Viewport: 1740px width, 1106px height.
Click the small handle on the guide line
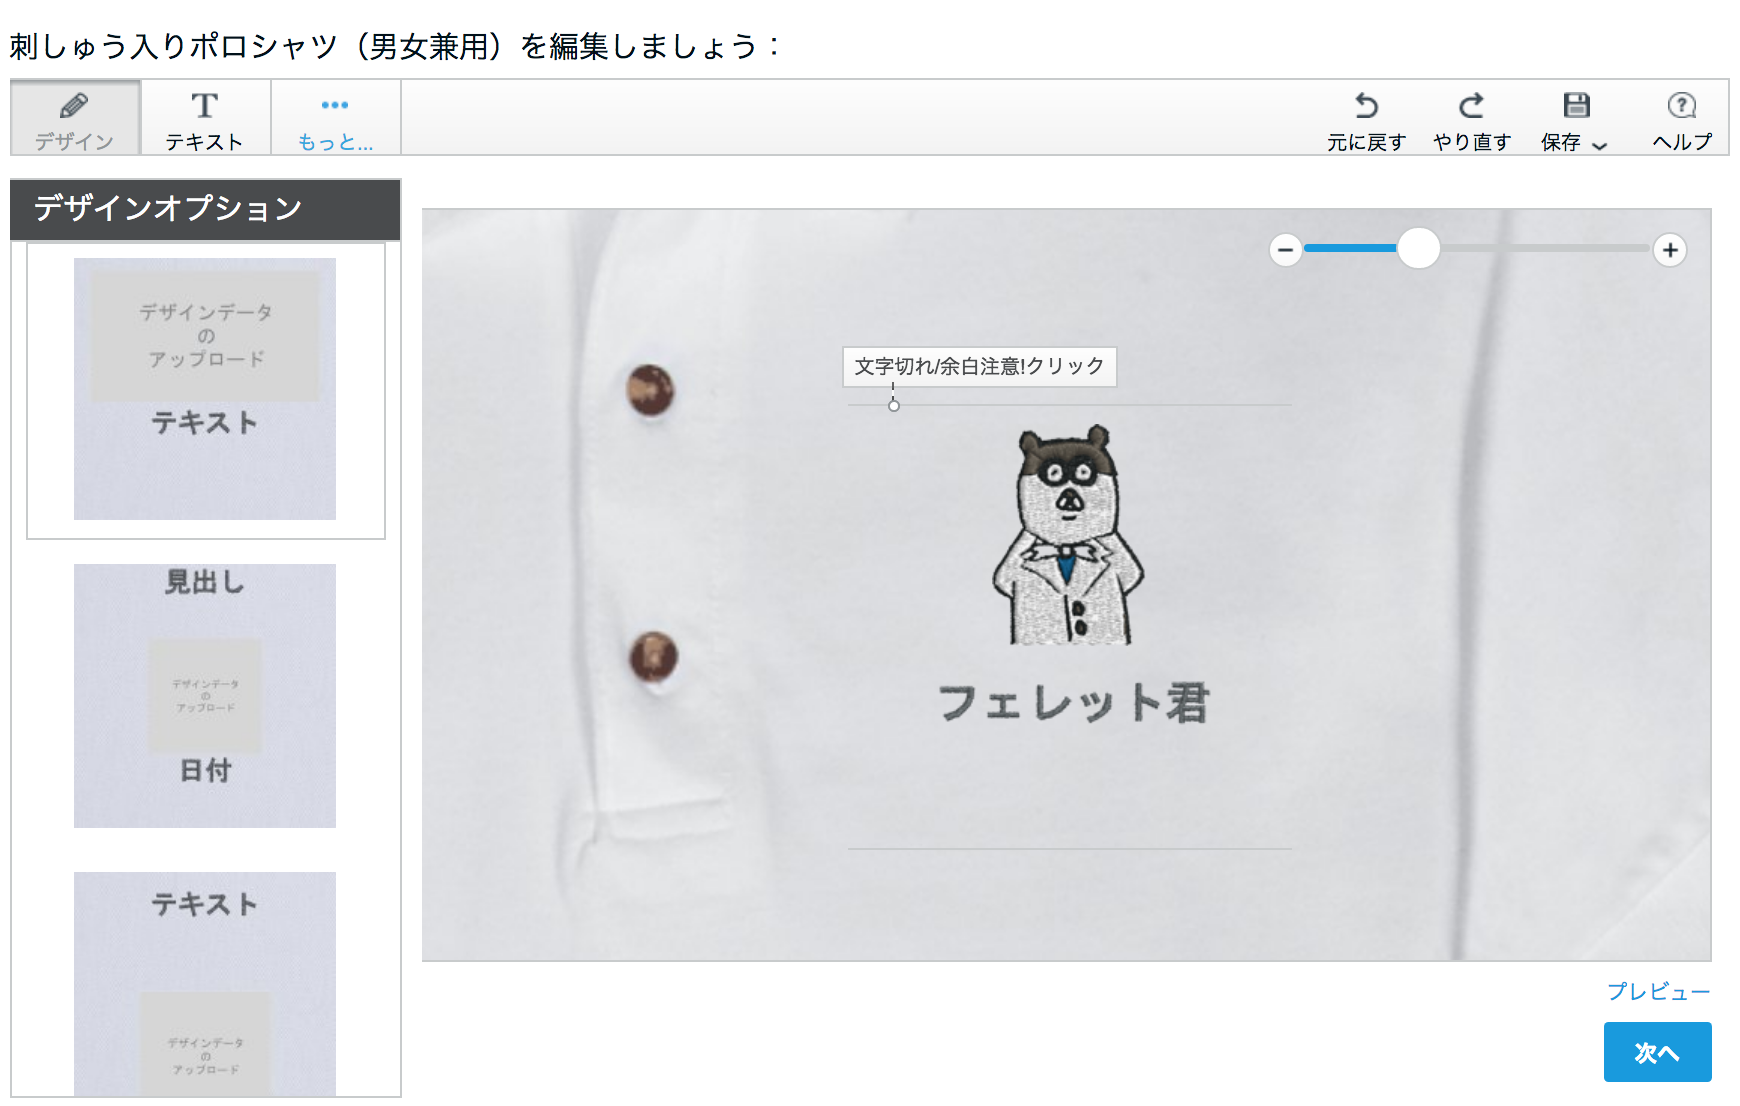tap(894, 405)
